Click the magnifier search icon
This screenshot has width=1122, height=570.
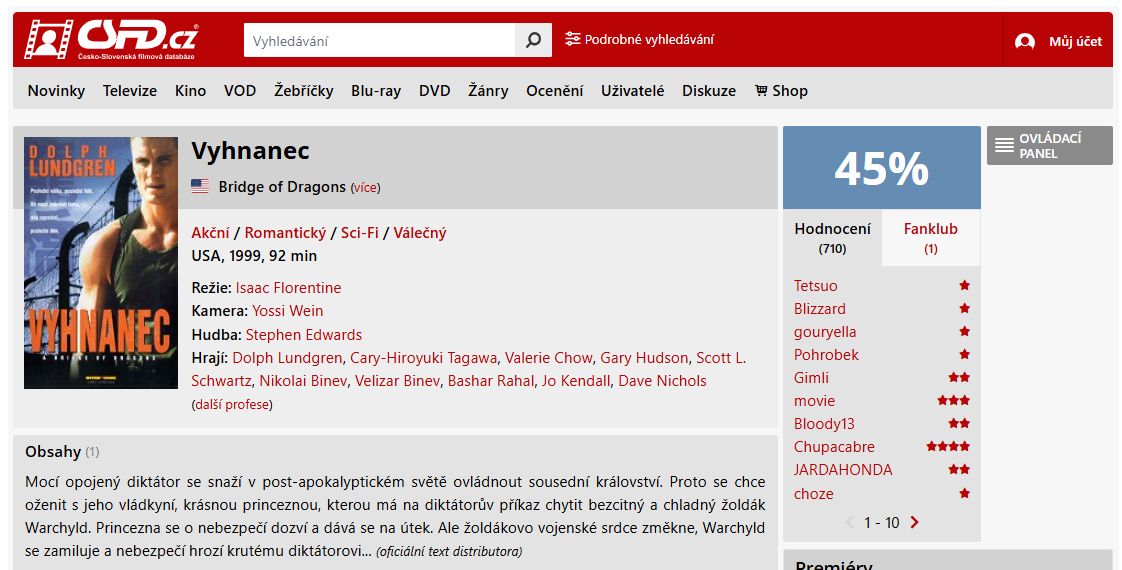[533, 40]
